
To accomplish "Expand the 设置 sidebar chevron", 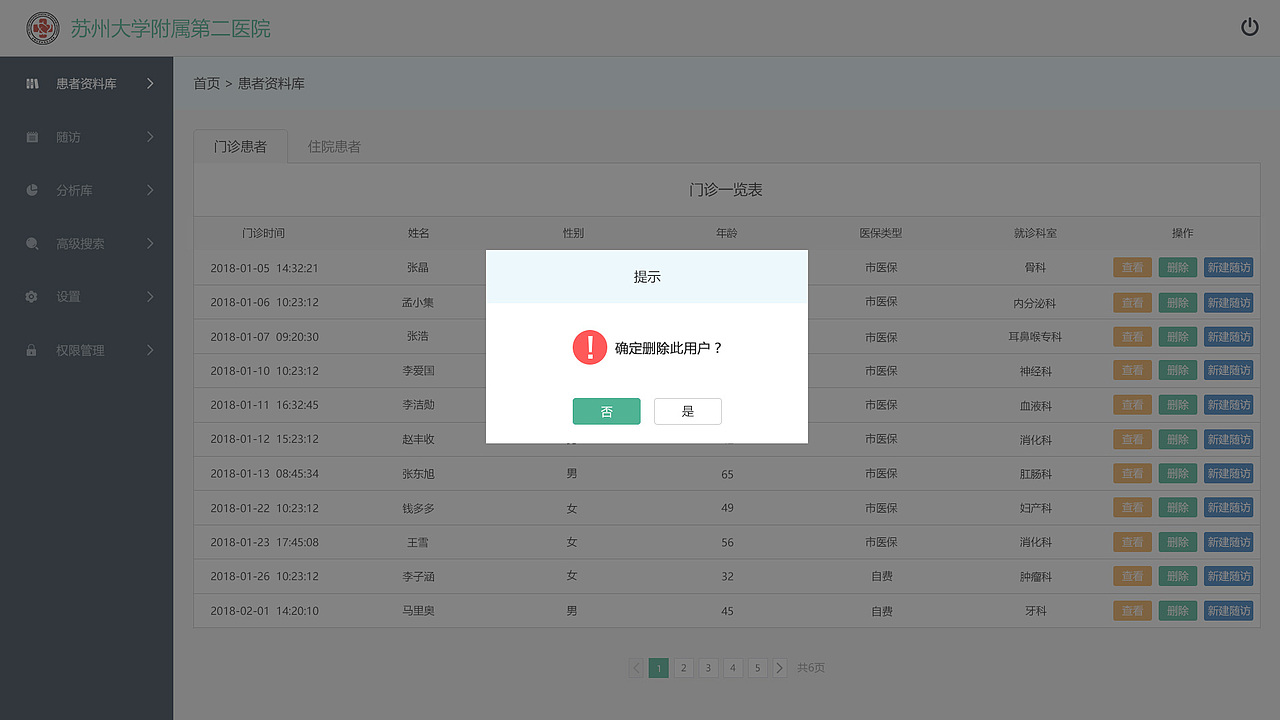I will (x=152, y=296).
